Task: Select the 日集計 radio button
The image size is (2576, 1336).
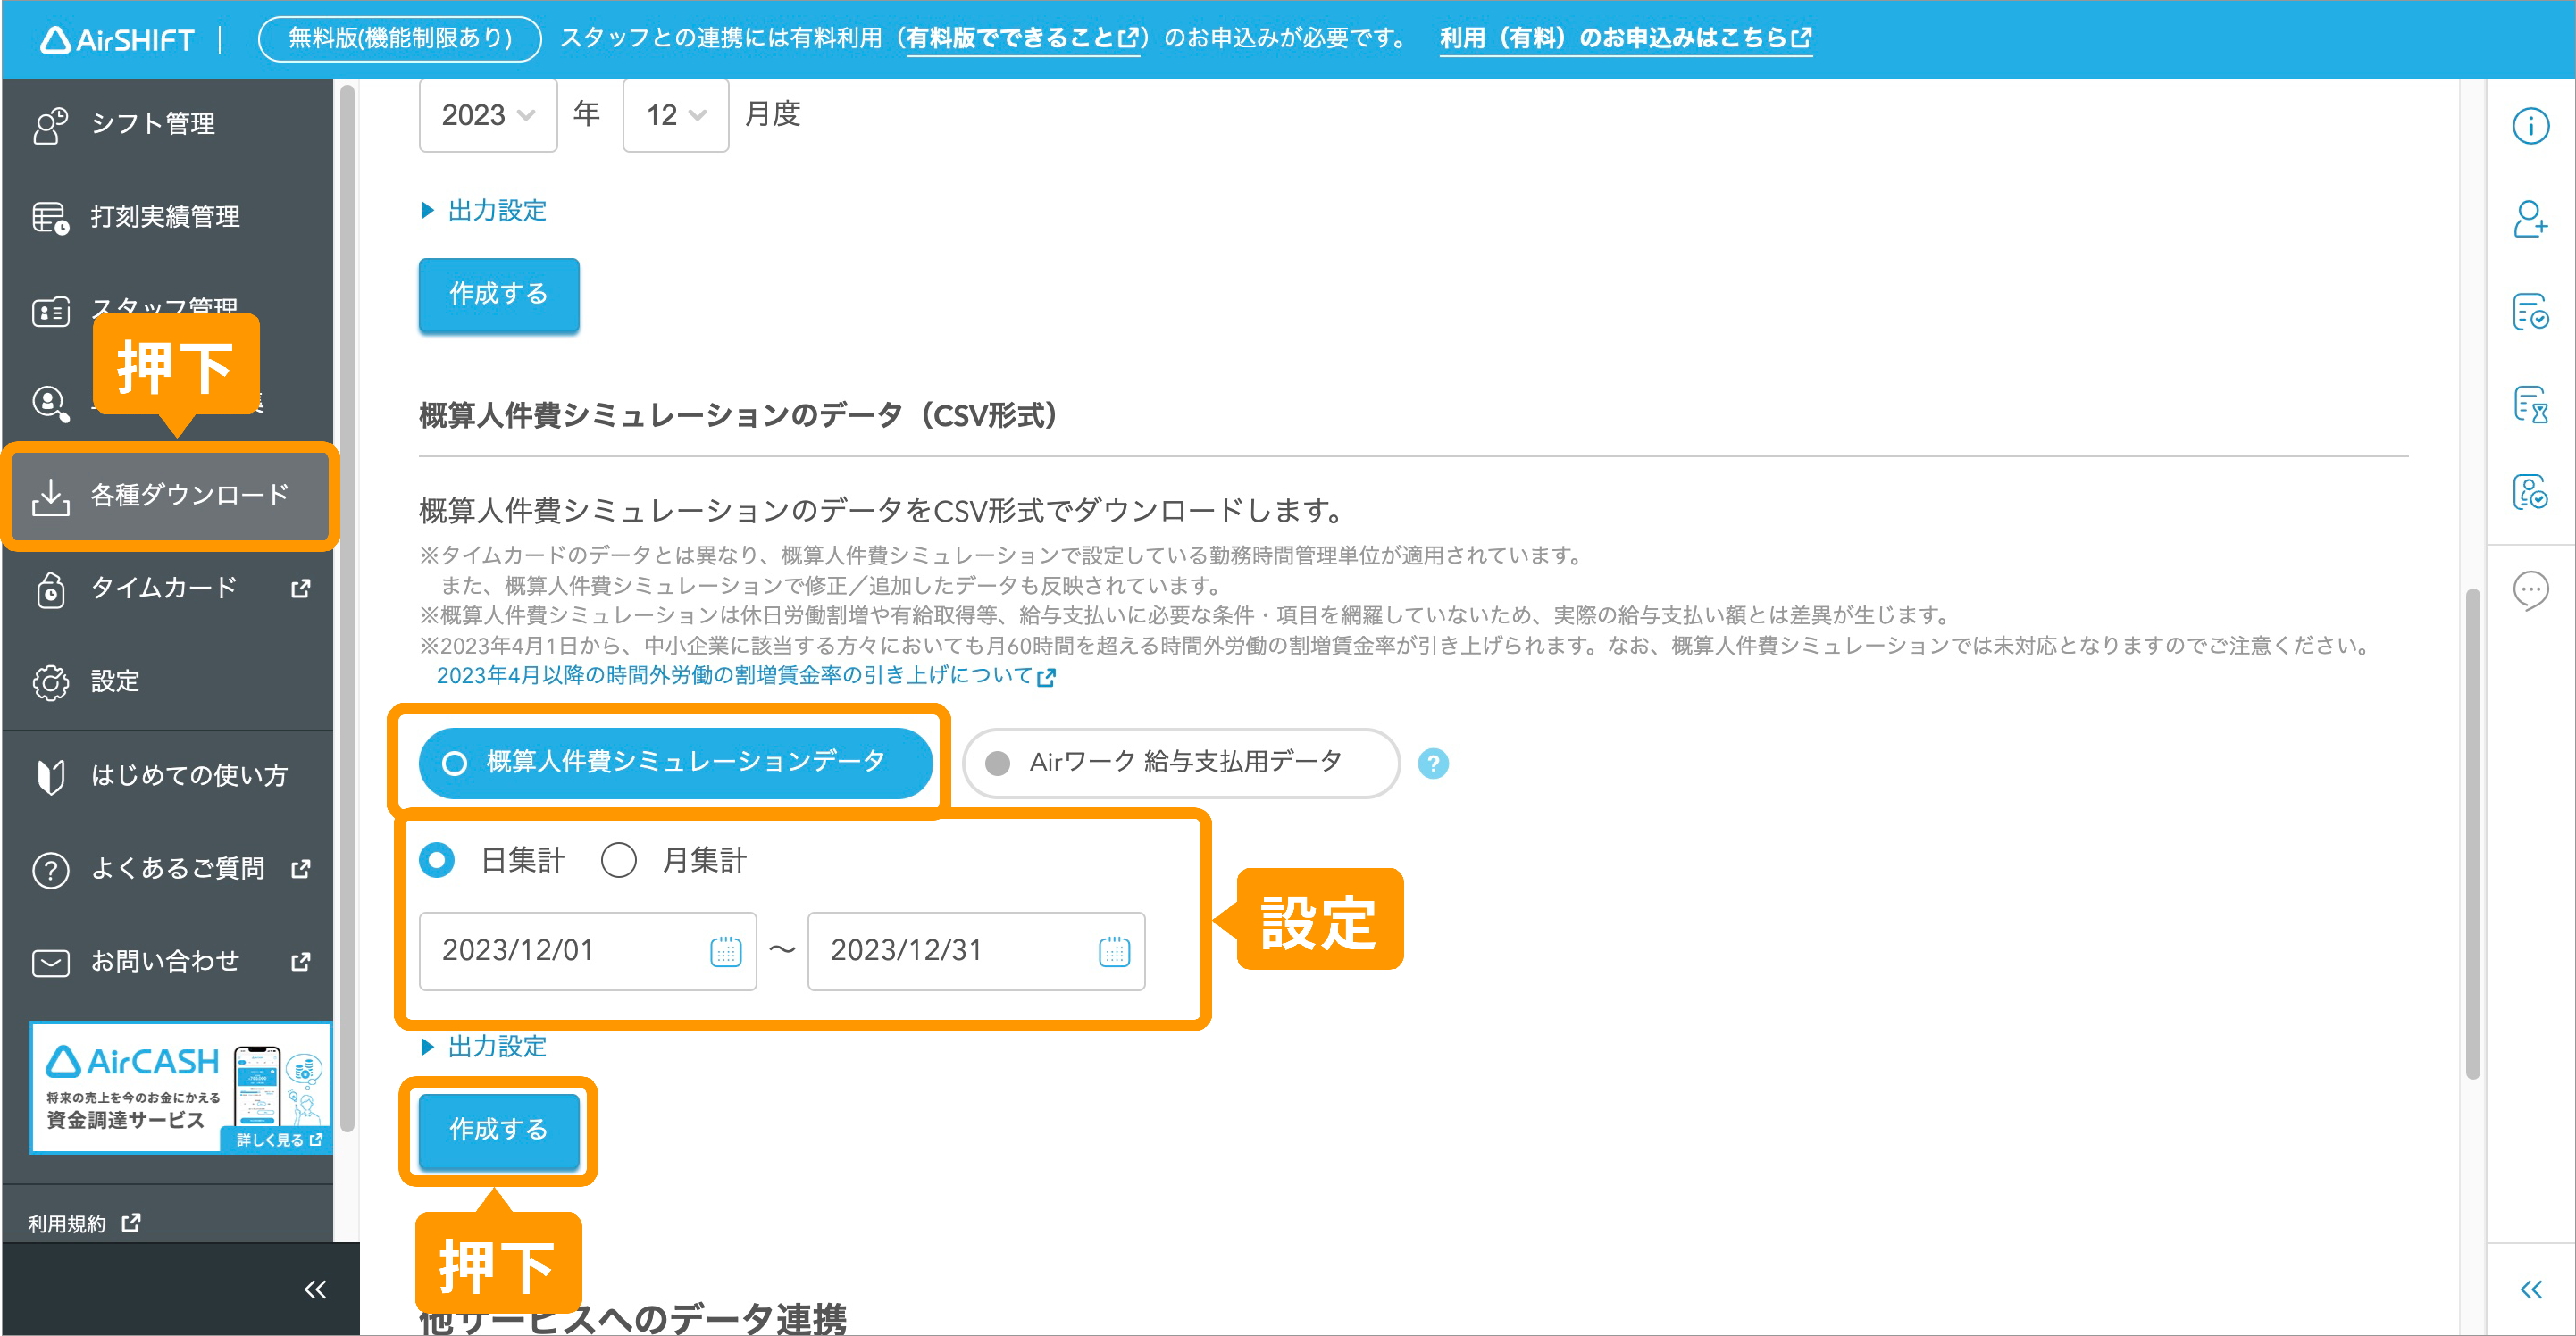Action: tap(437, 860)
